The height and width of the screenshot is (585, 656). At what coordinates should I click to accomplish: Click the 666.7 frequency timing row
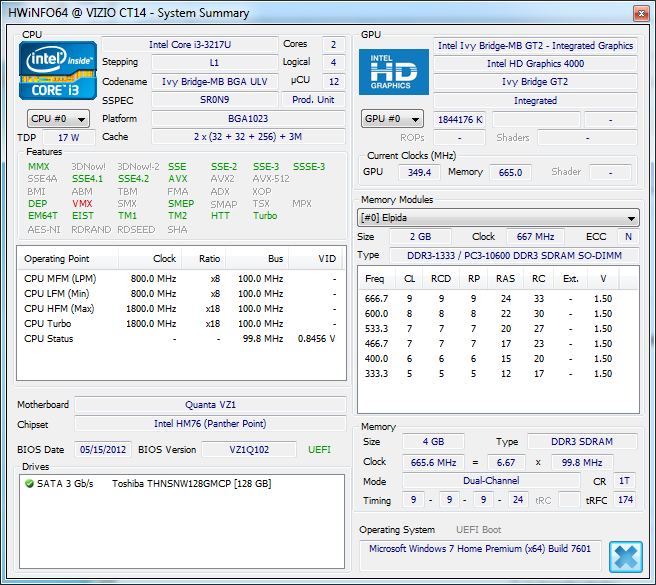tap(489, 299)
